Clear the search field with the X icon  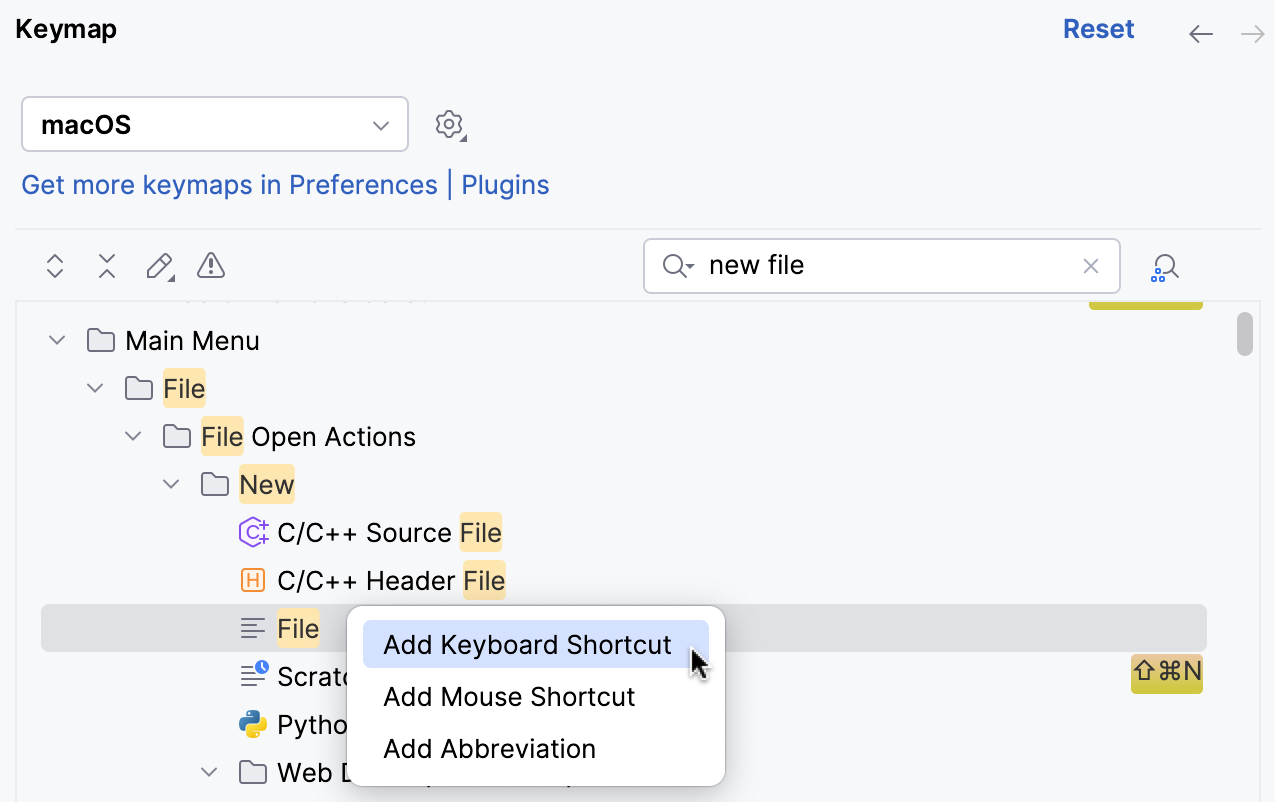(x=1090, y=266)
